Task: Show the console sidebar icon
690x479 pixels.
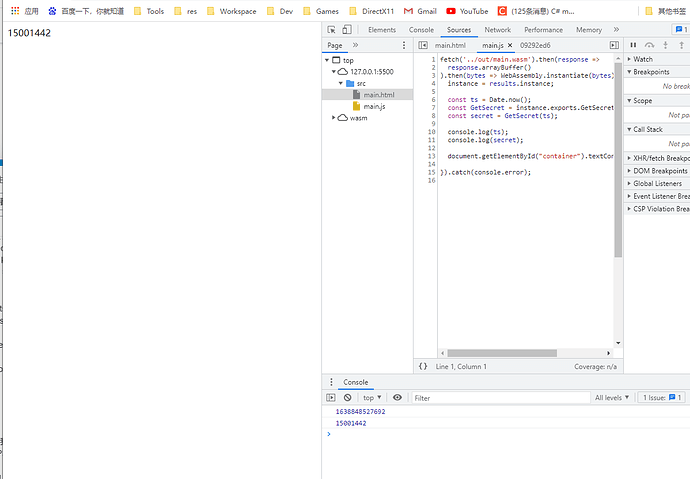Action: (x=332, y=398)
